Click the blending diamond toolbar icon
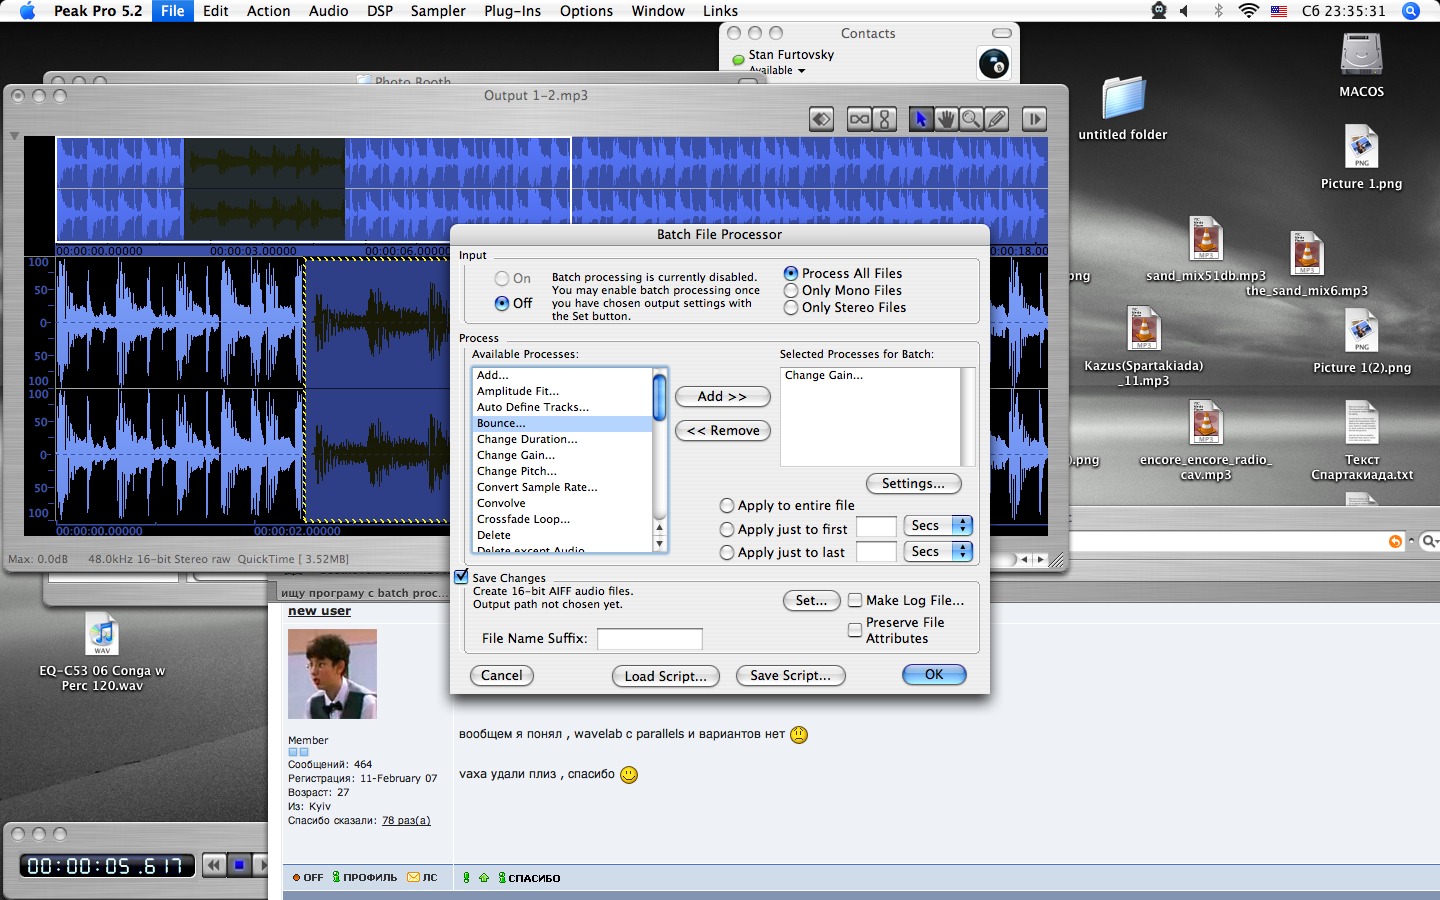This screenshot has width=1440, height=900. coord(821,119)
